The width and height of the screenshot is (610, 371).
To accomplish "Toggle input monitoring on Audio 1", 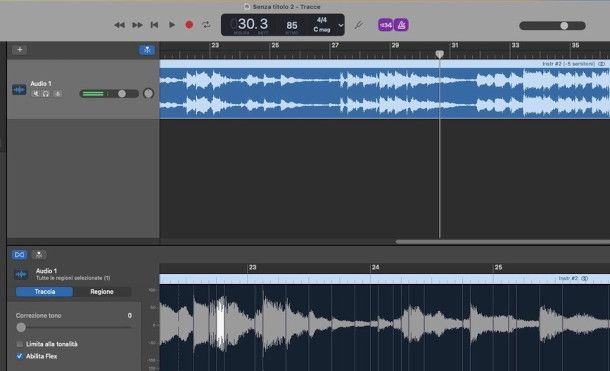I will [x=58, y=93].
